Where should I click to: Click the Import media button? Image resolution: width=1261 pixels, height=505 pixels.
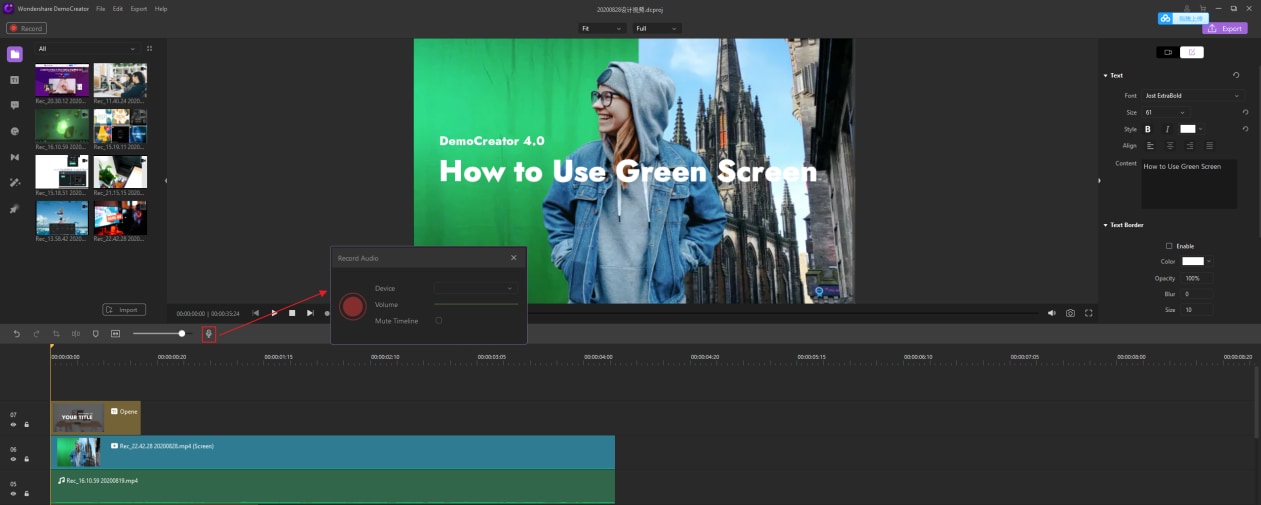point(125,309)
